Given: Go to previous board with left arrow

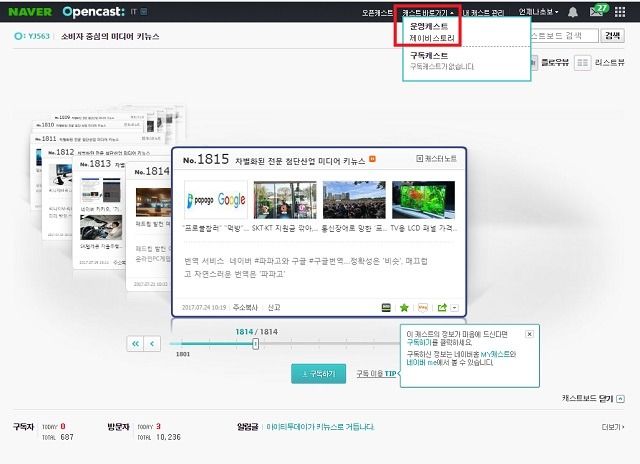Looking at the screenshot, I should coord(152,344).
